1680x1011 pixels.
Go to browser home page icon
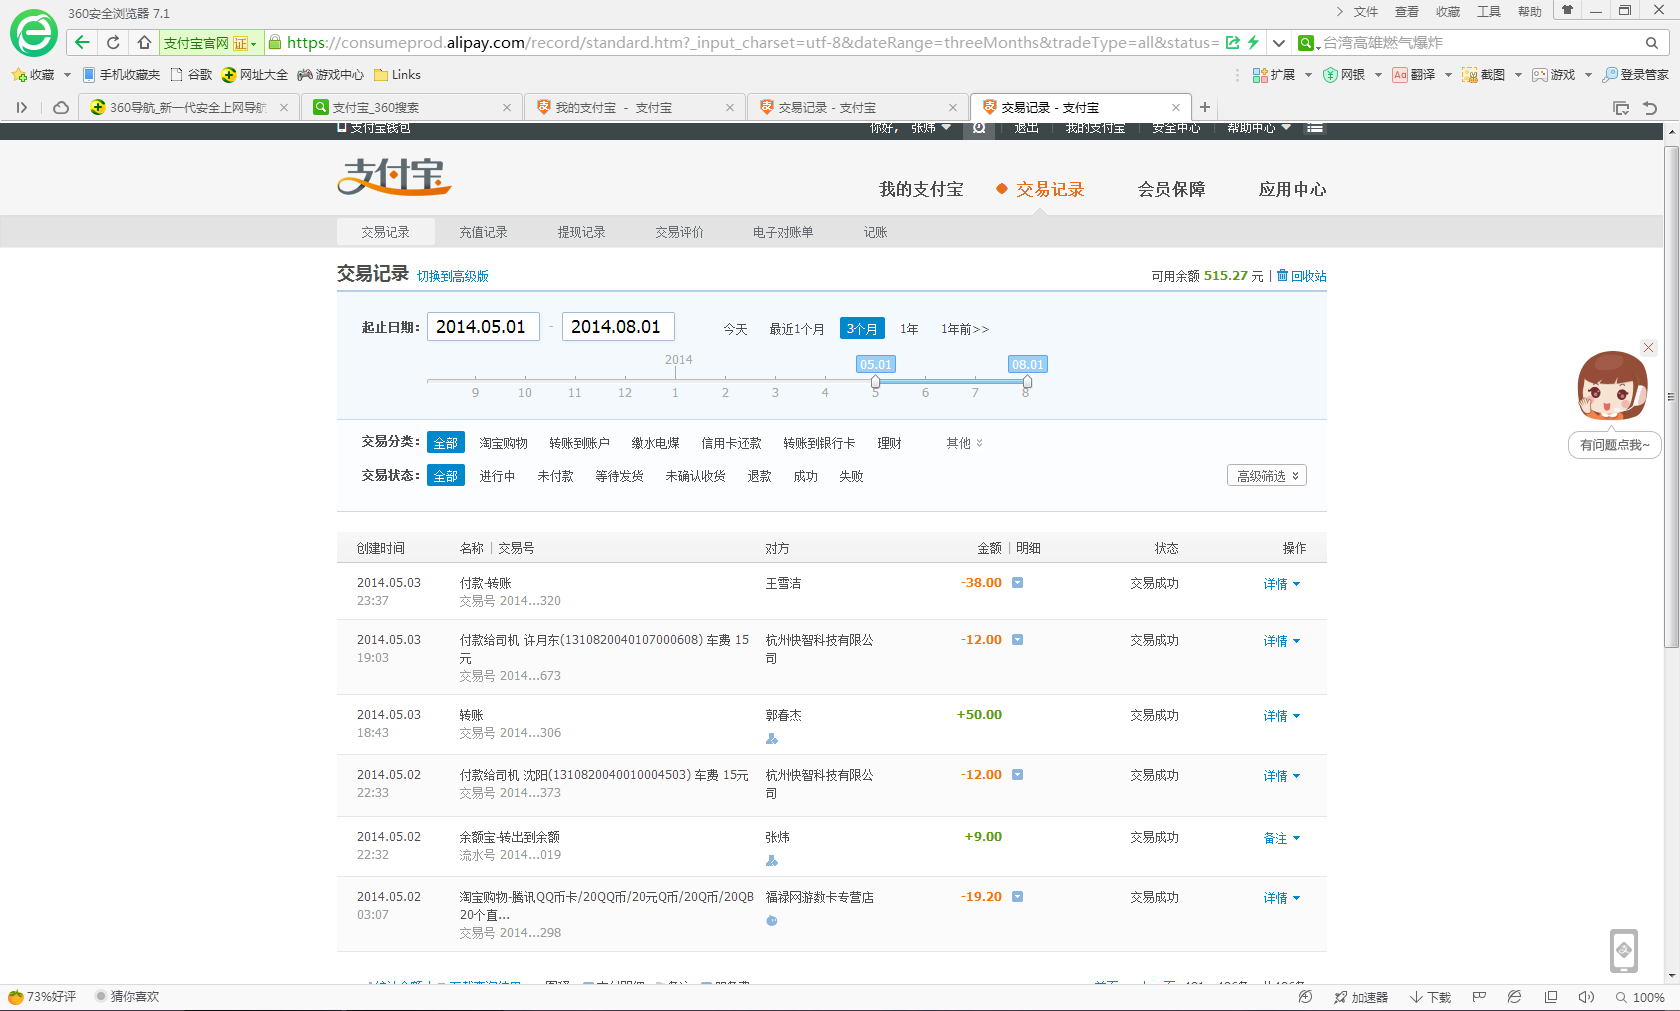(x=144, y=42)
